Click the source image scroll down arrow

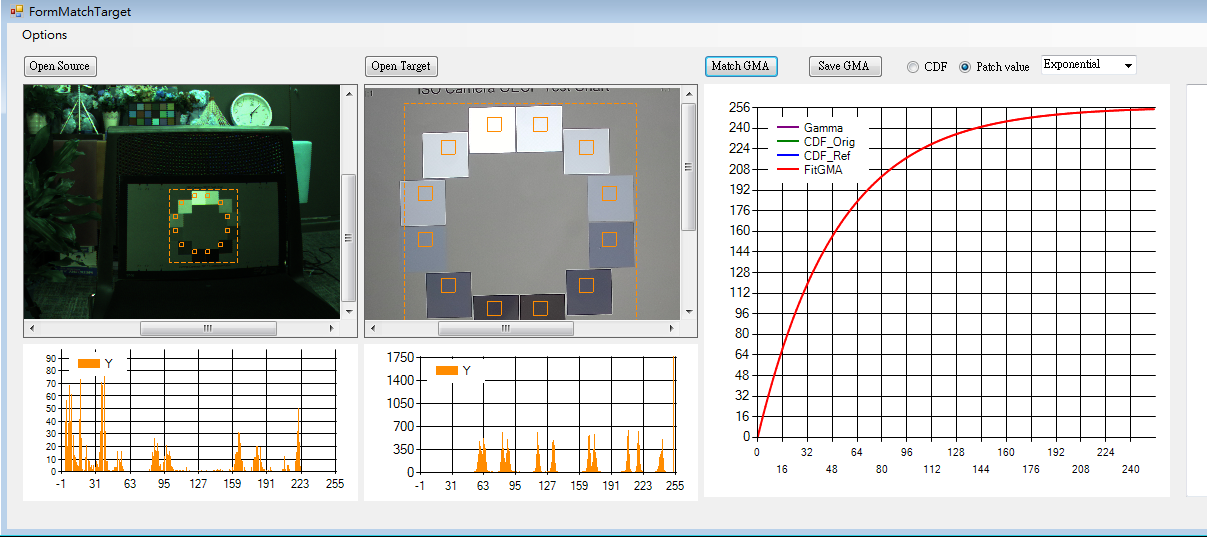tap(349, 311)
